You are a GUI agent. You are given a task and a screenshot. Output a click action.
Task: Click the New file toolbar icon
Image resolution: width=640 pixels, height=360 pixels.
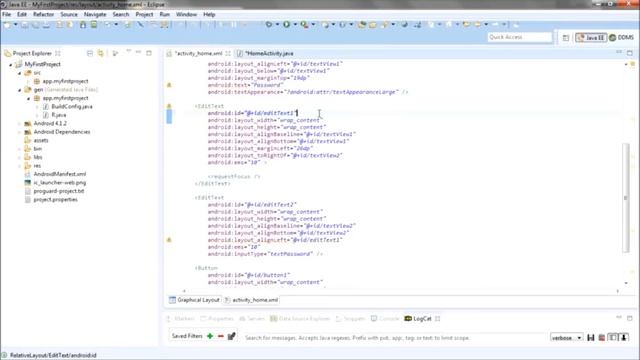pos(7,25)
